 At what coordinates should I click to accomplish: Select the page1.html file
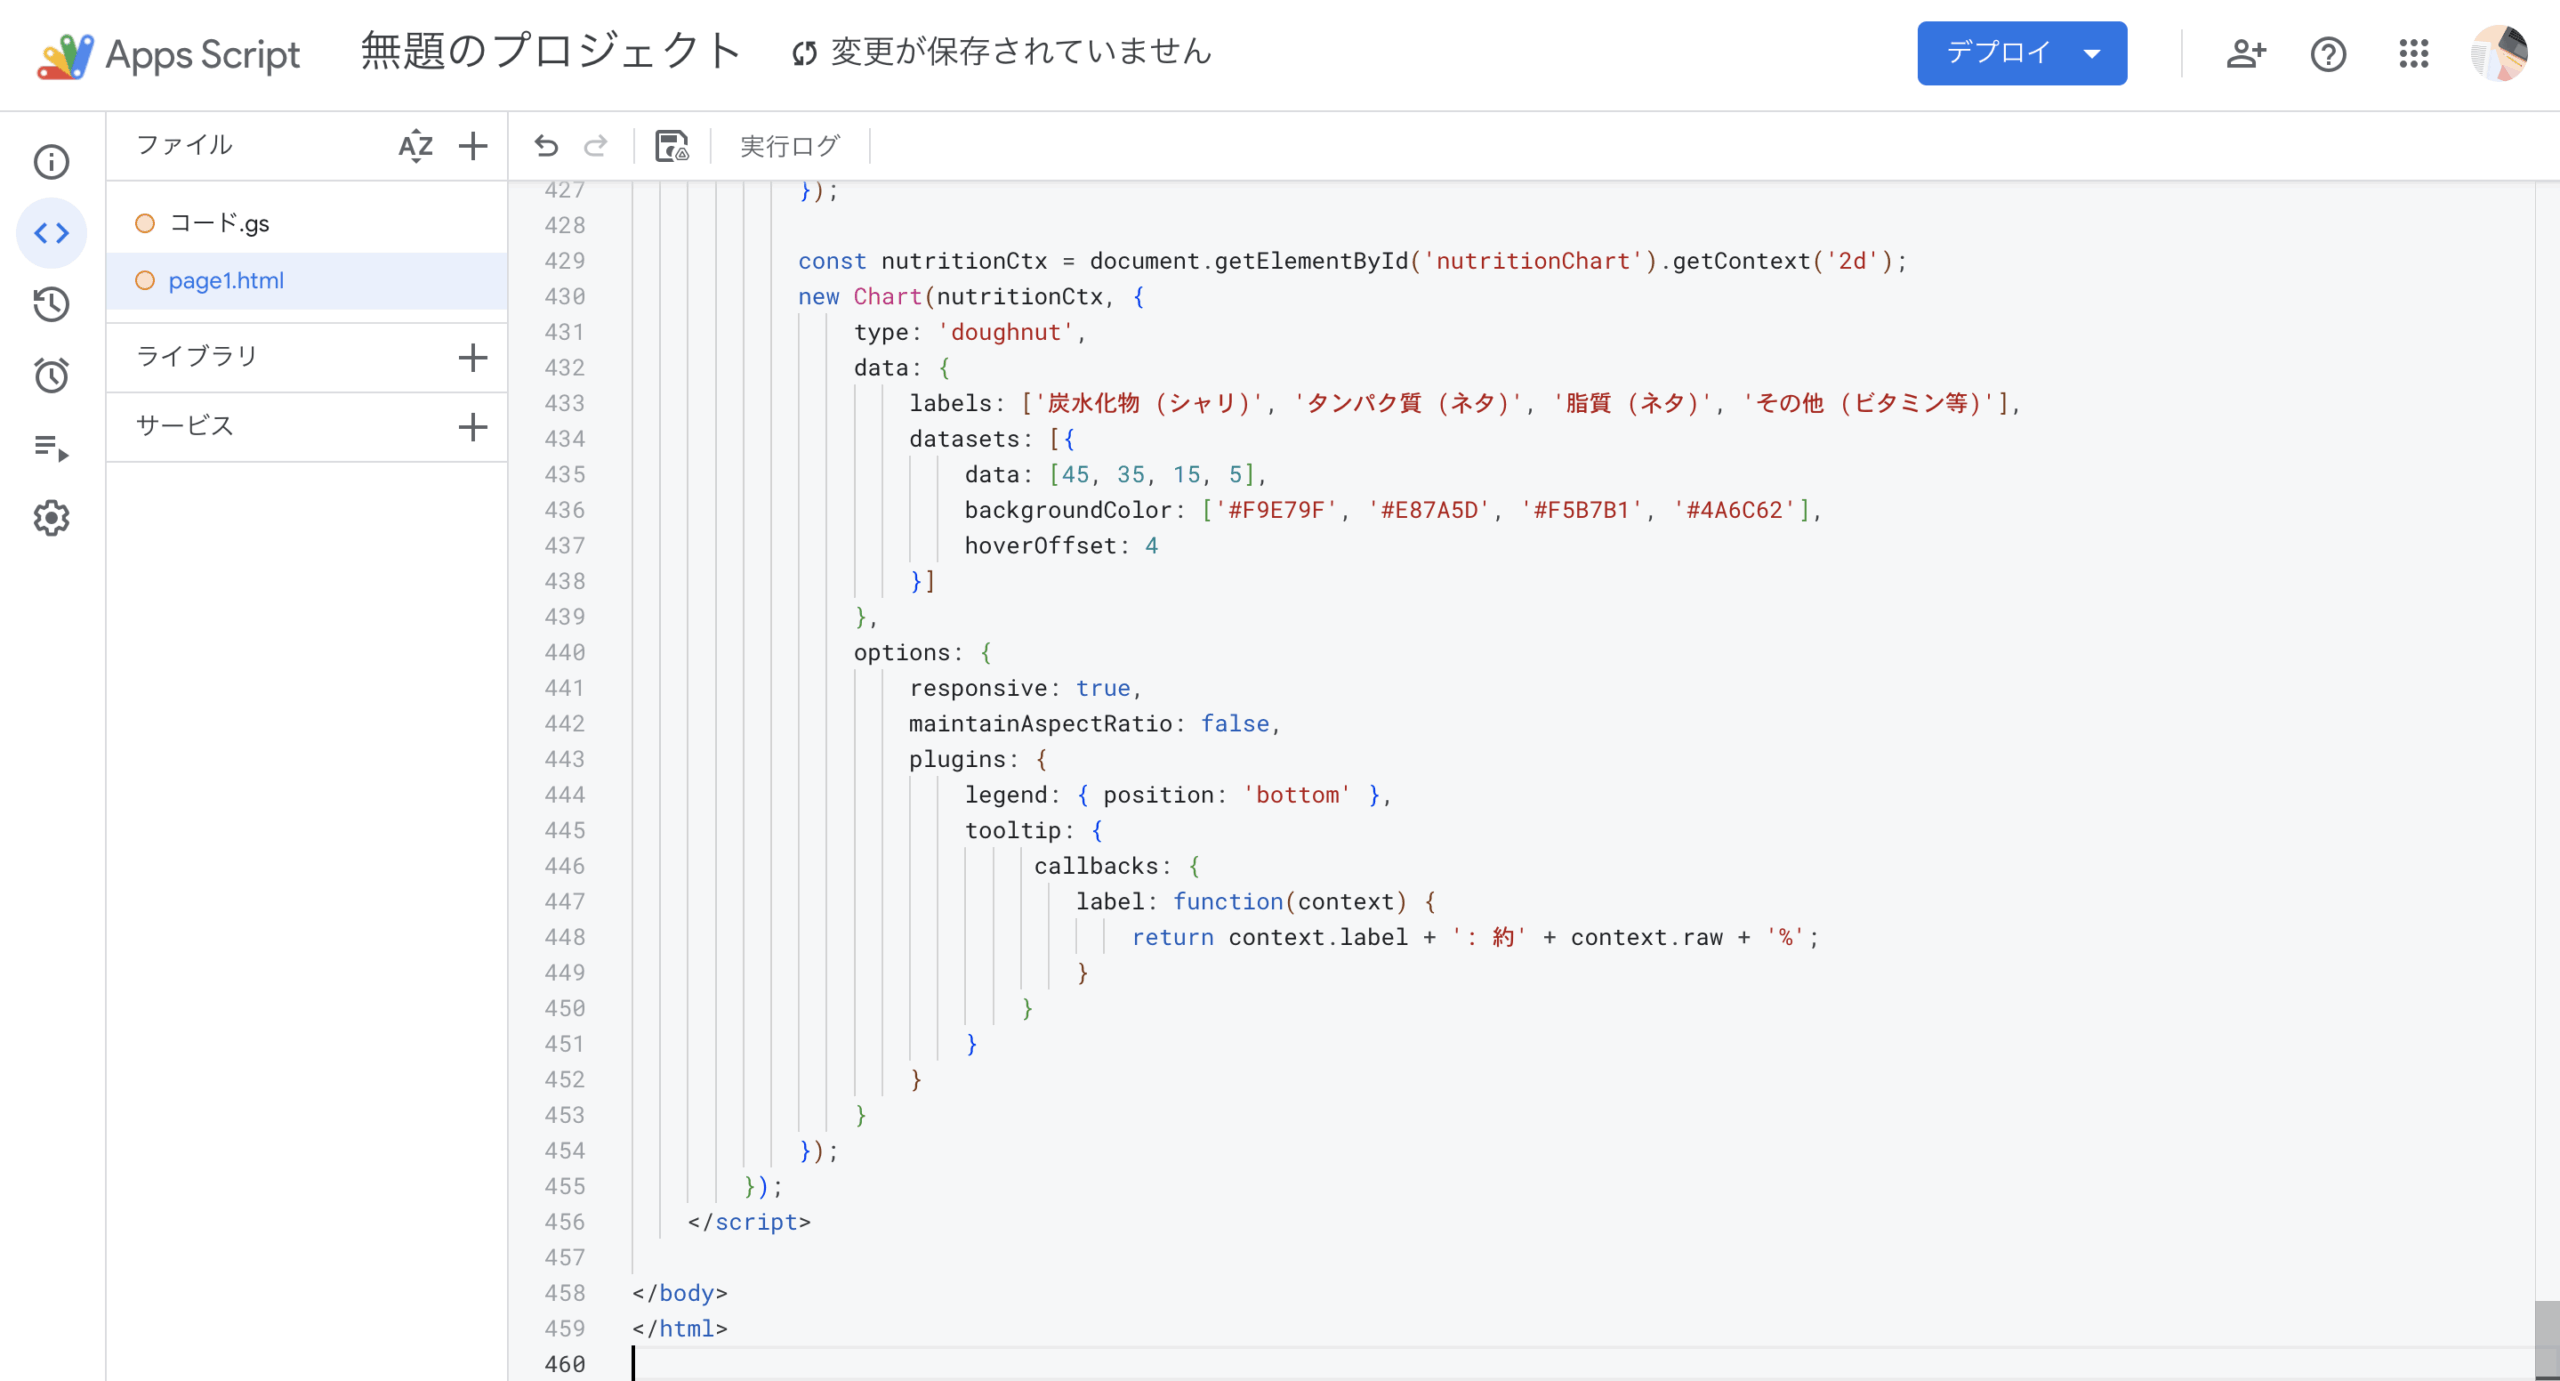click(307, 281)
